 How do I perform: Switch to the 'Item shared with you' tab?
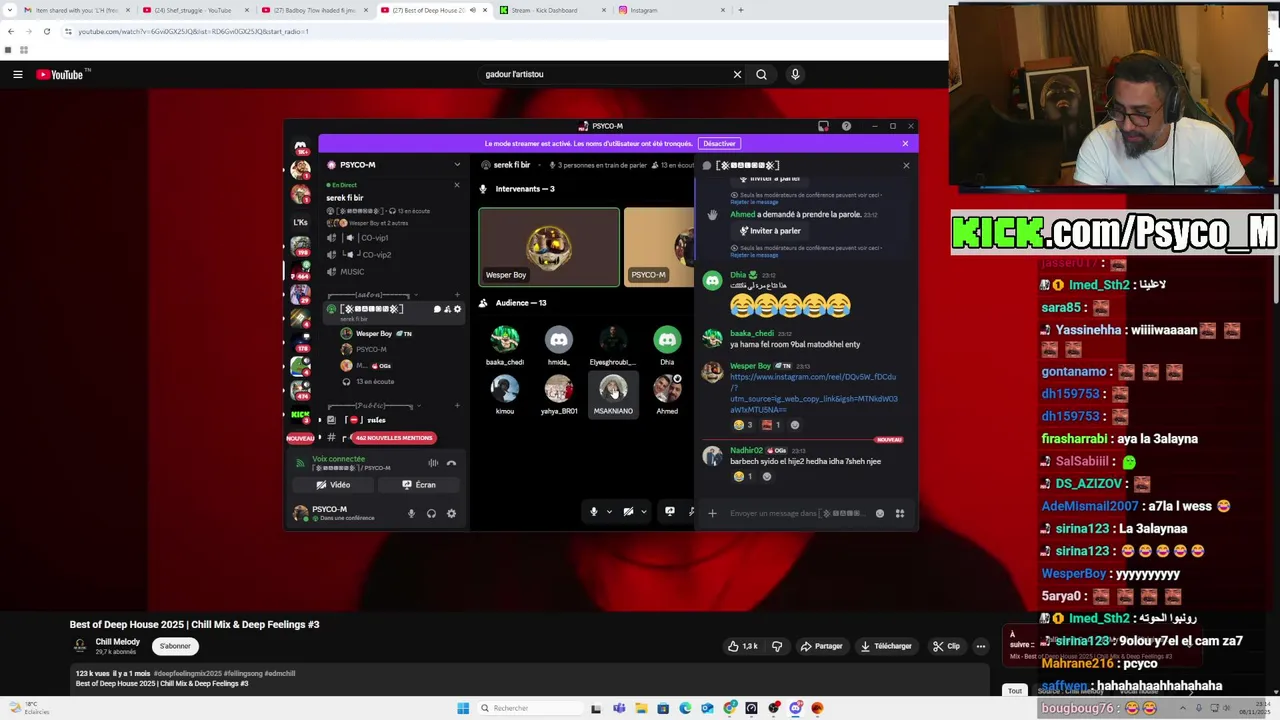point(75,10)
